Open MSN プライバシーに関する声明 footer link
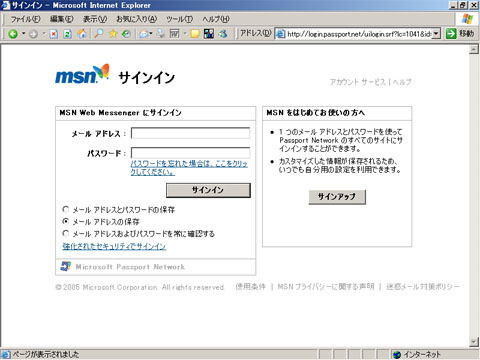Image resolution: width=480 pixels, height=360 pixels. 326,287
